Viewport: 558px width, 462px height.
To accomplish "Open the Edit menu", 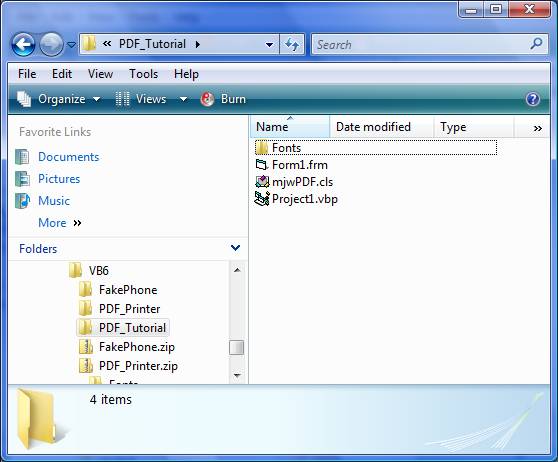I will tap(62, 74).
